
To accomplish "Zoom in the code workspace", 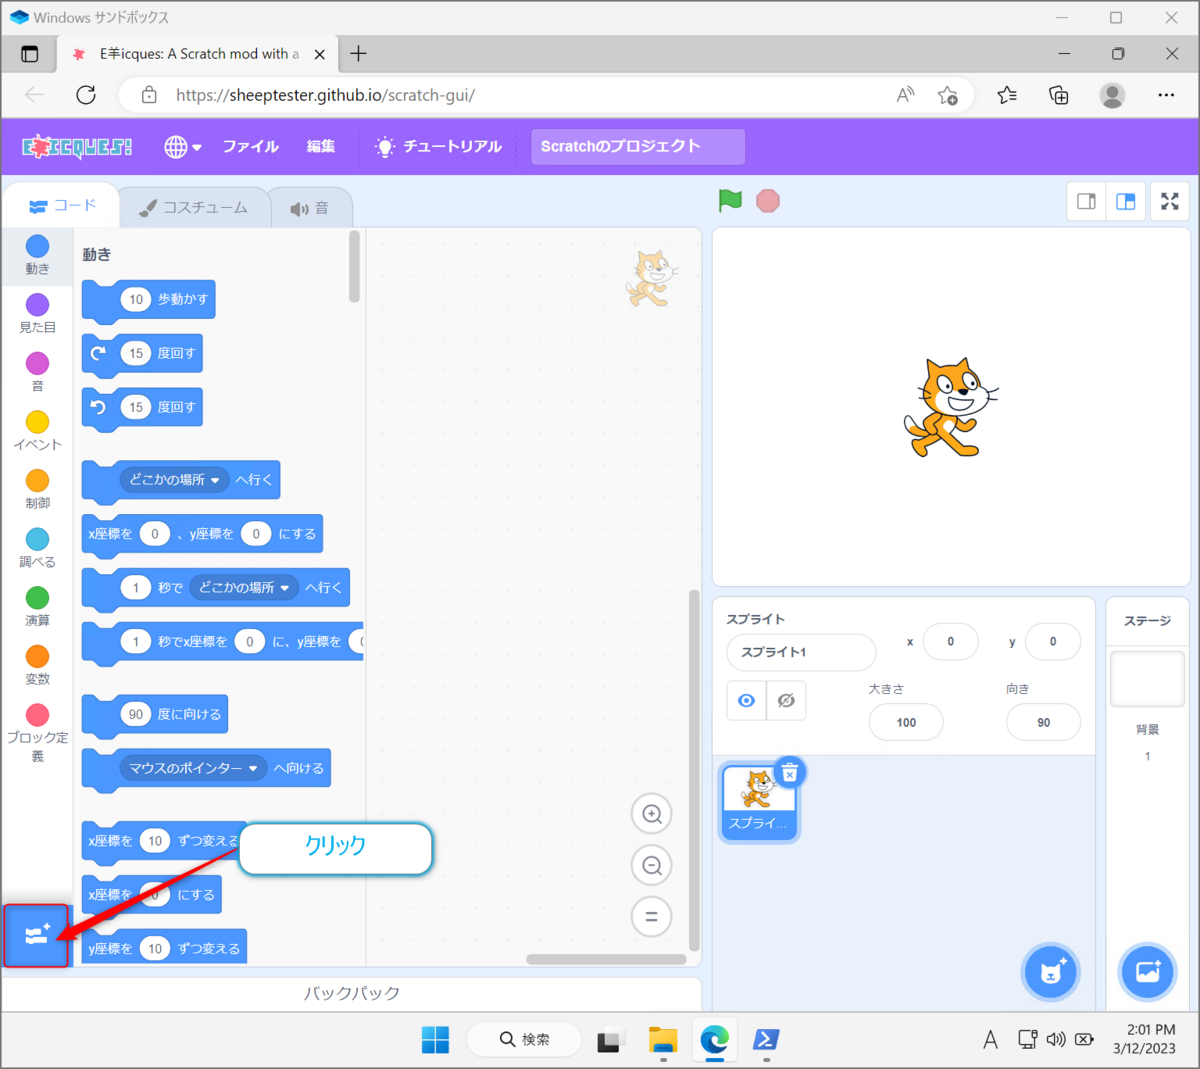I will (652, 814).
